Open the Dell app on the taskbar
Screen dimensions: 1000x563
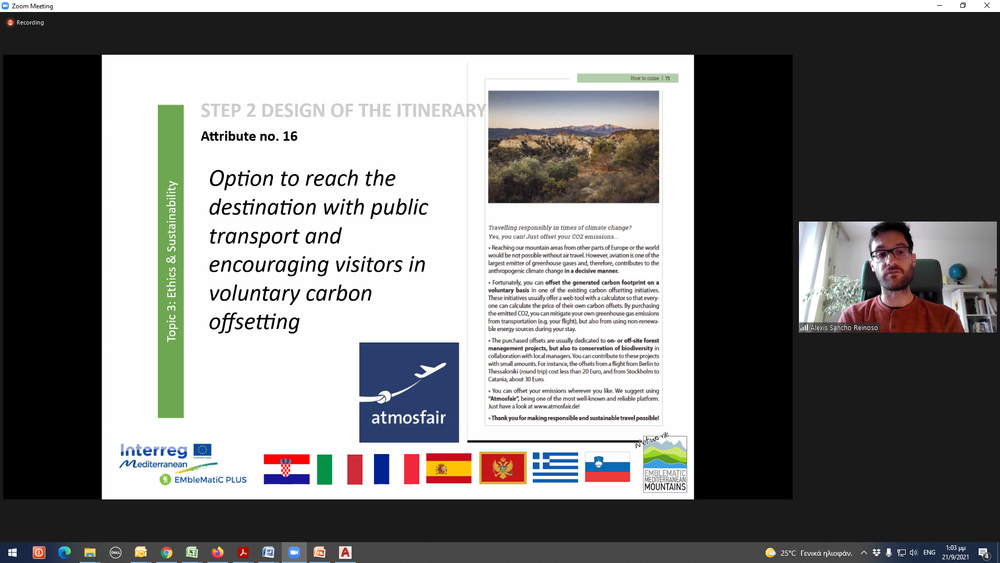115,552
